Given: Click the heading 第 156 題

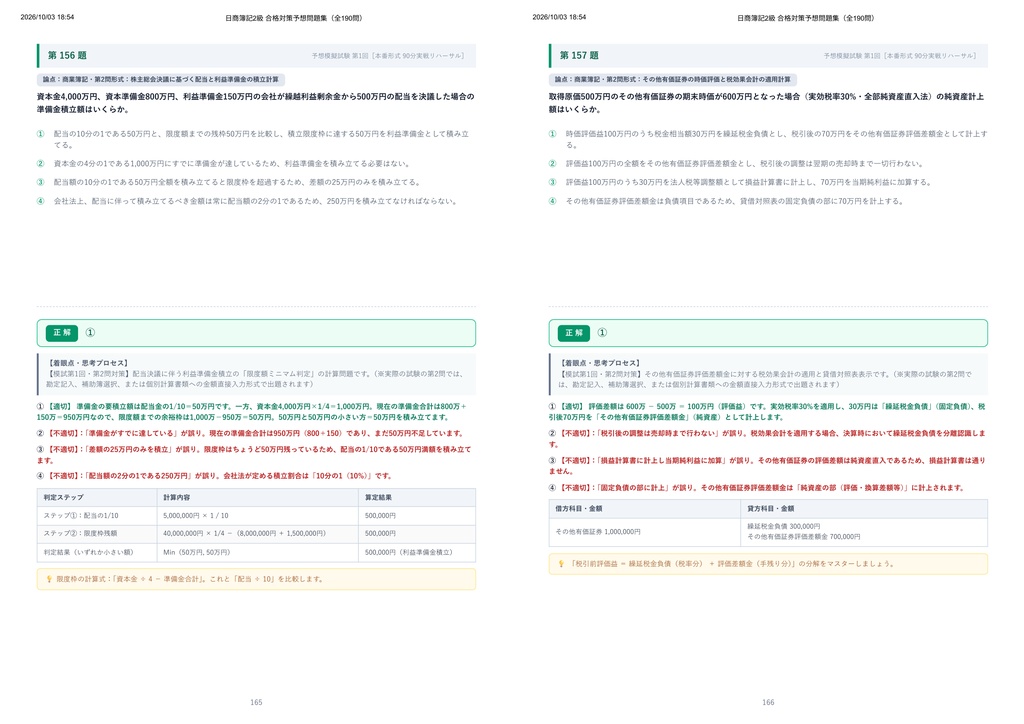Looking at the screenshot, I should [67, 56].
